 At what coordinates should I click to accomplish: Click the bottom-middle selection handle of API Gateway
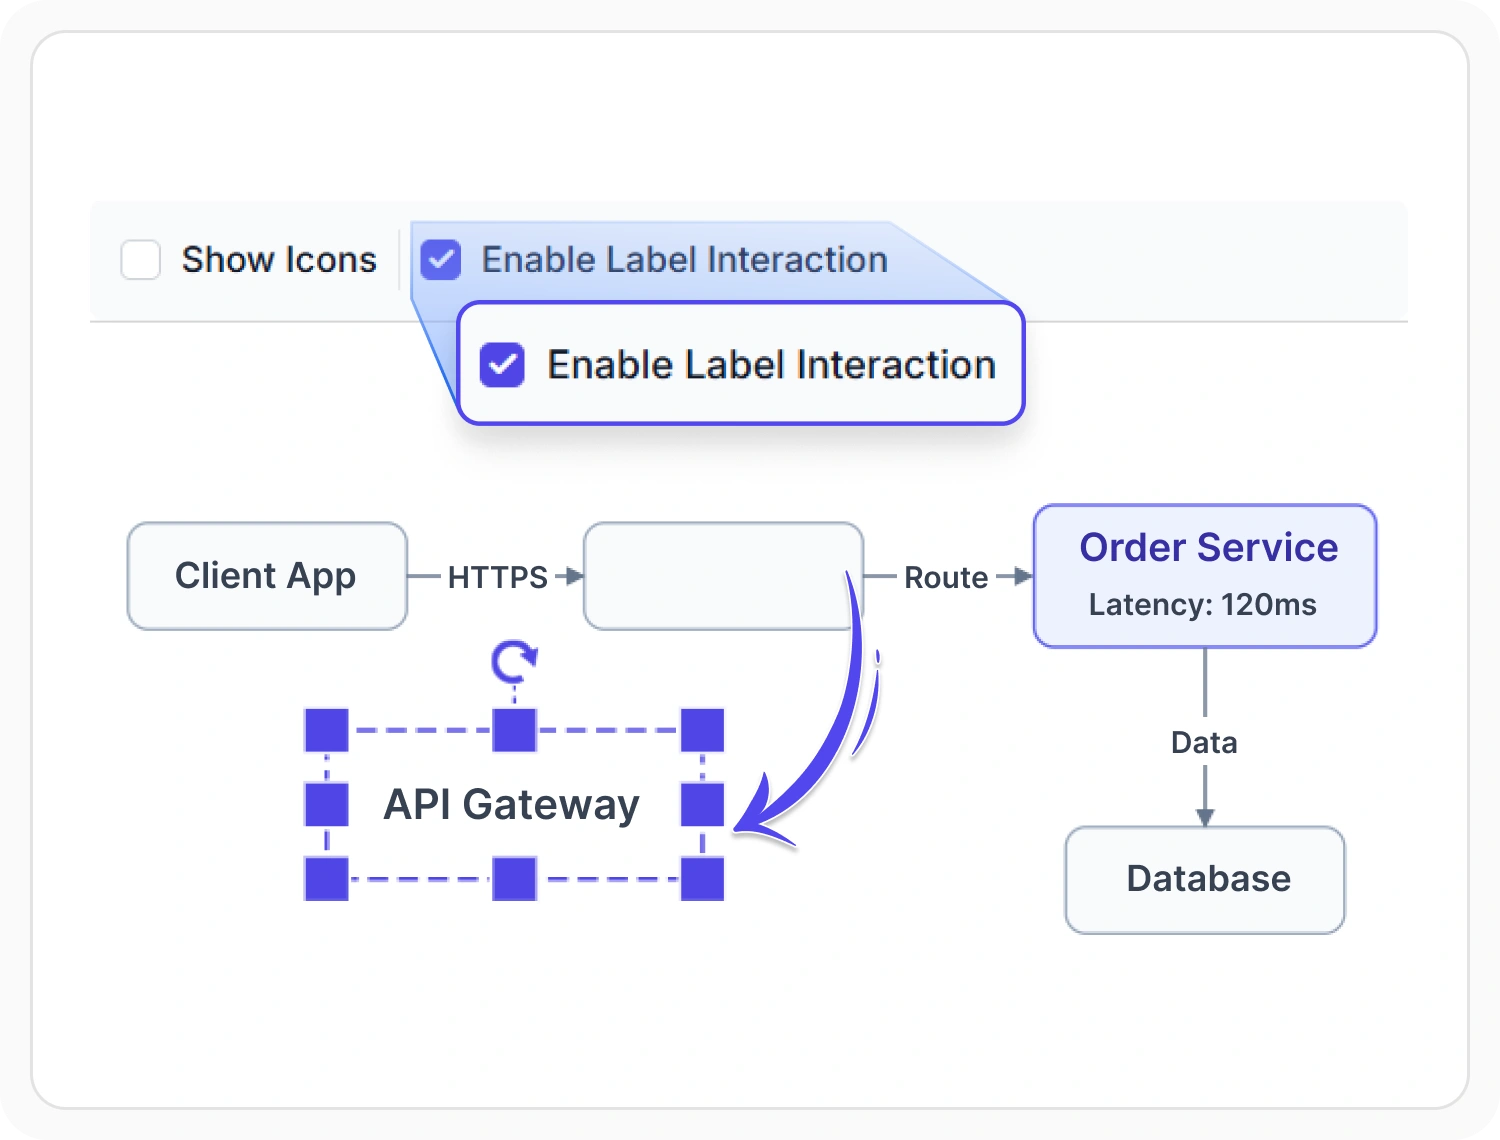click(x=515, y=879)
